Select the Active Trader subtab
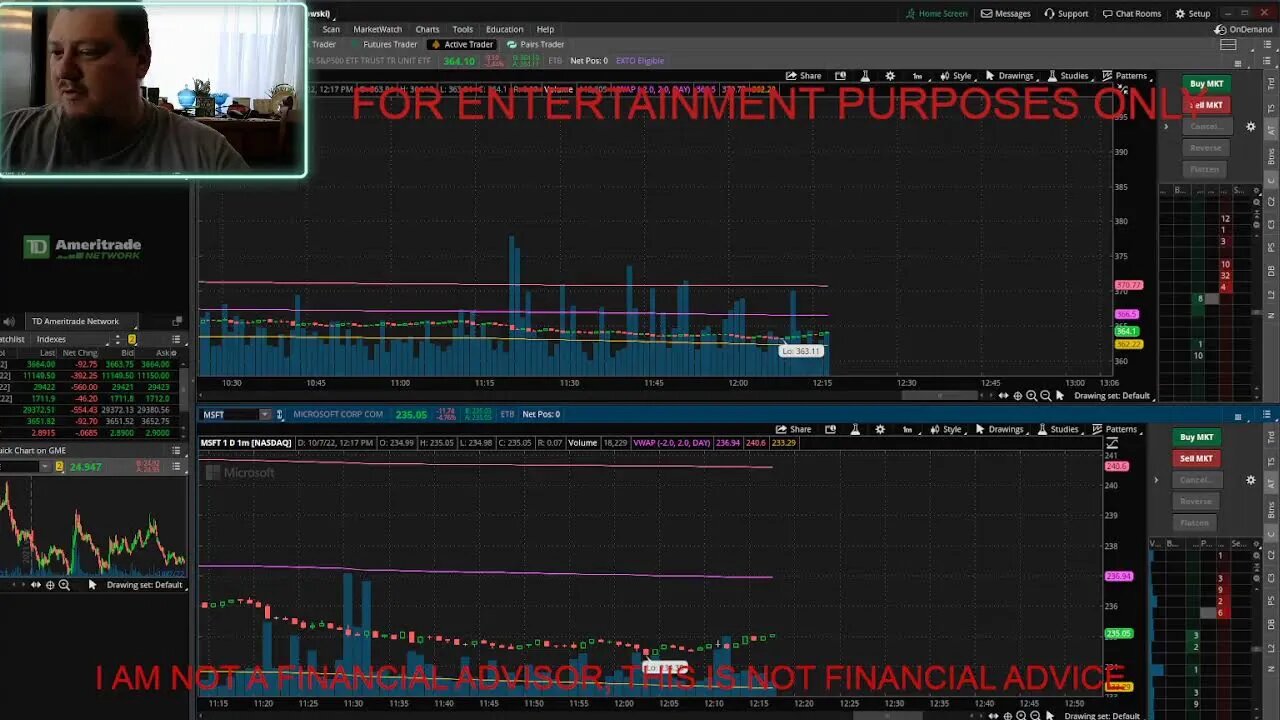 (x=462, y=45)
